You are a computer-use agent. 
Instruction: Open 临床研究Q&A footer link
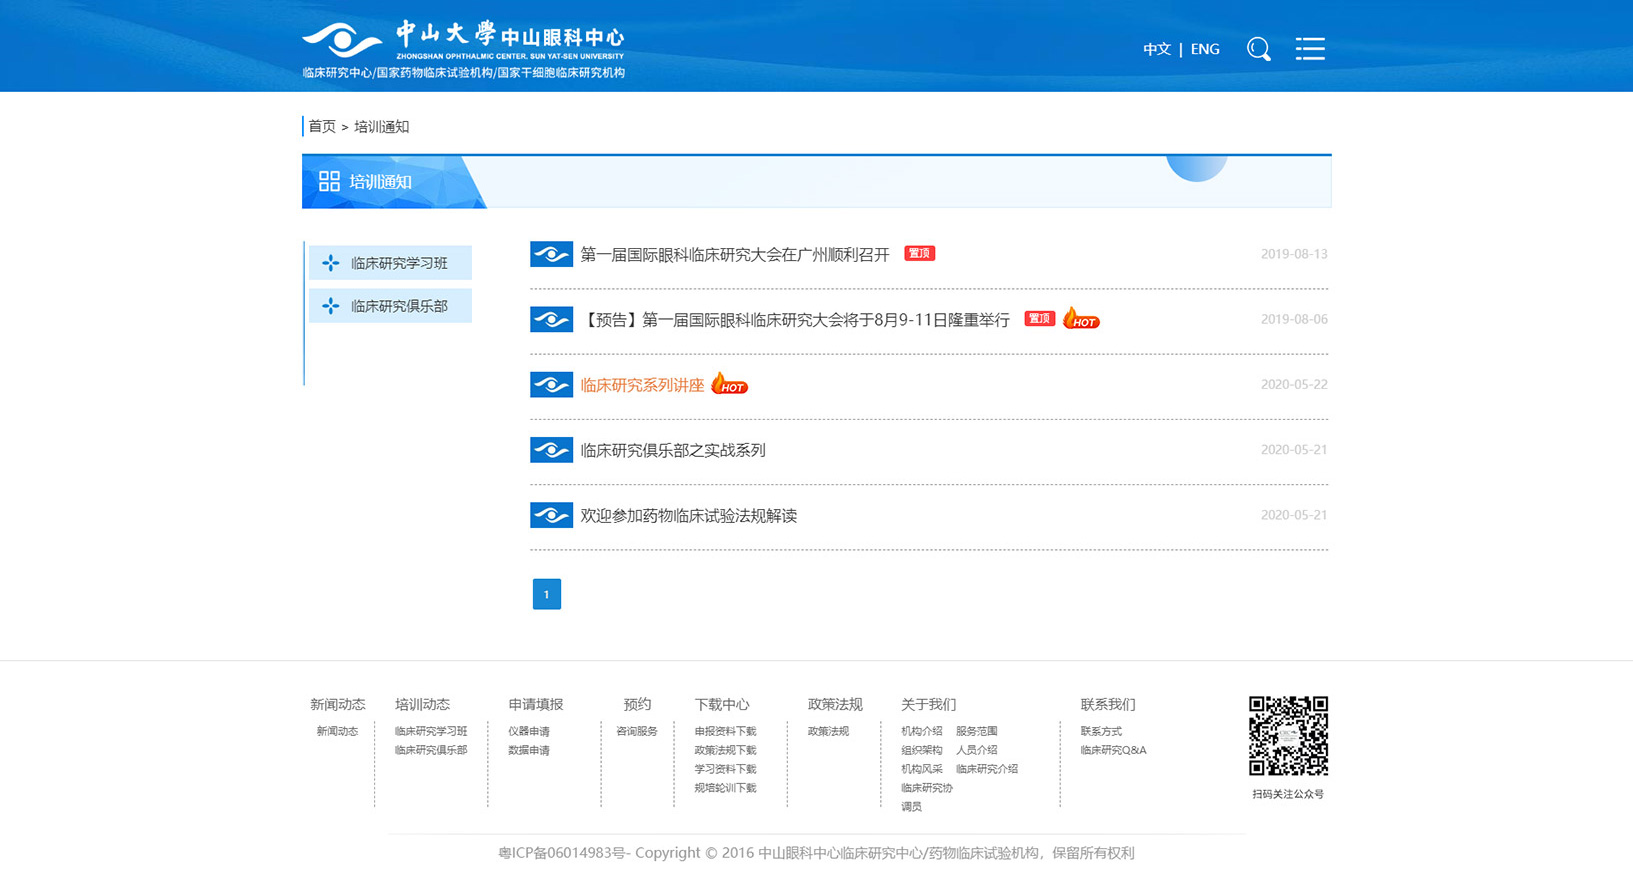pyautogui.click(x=1113, y=750)
